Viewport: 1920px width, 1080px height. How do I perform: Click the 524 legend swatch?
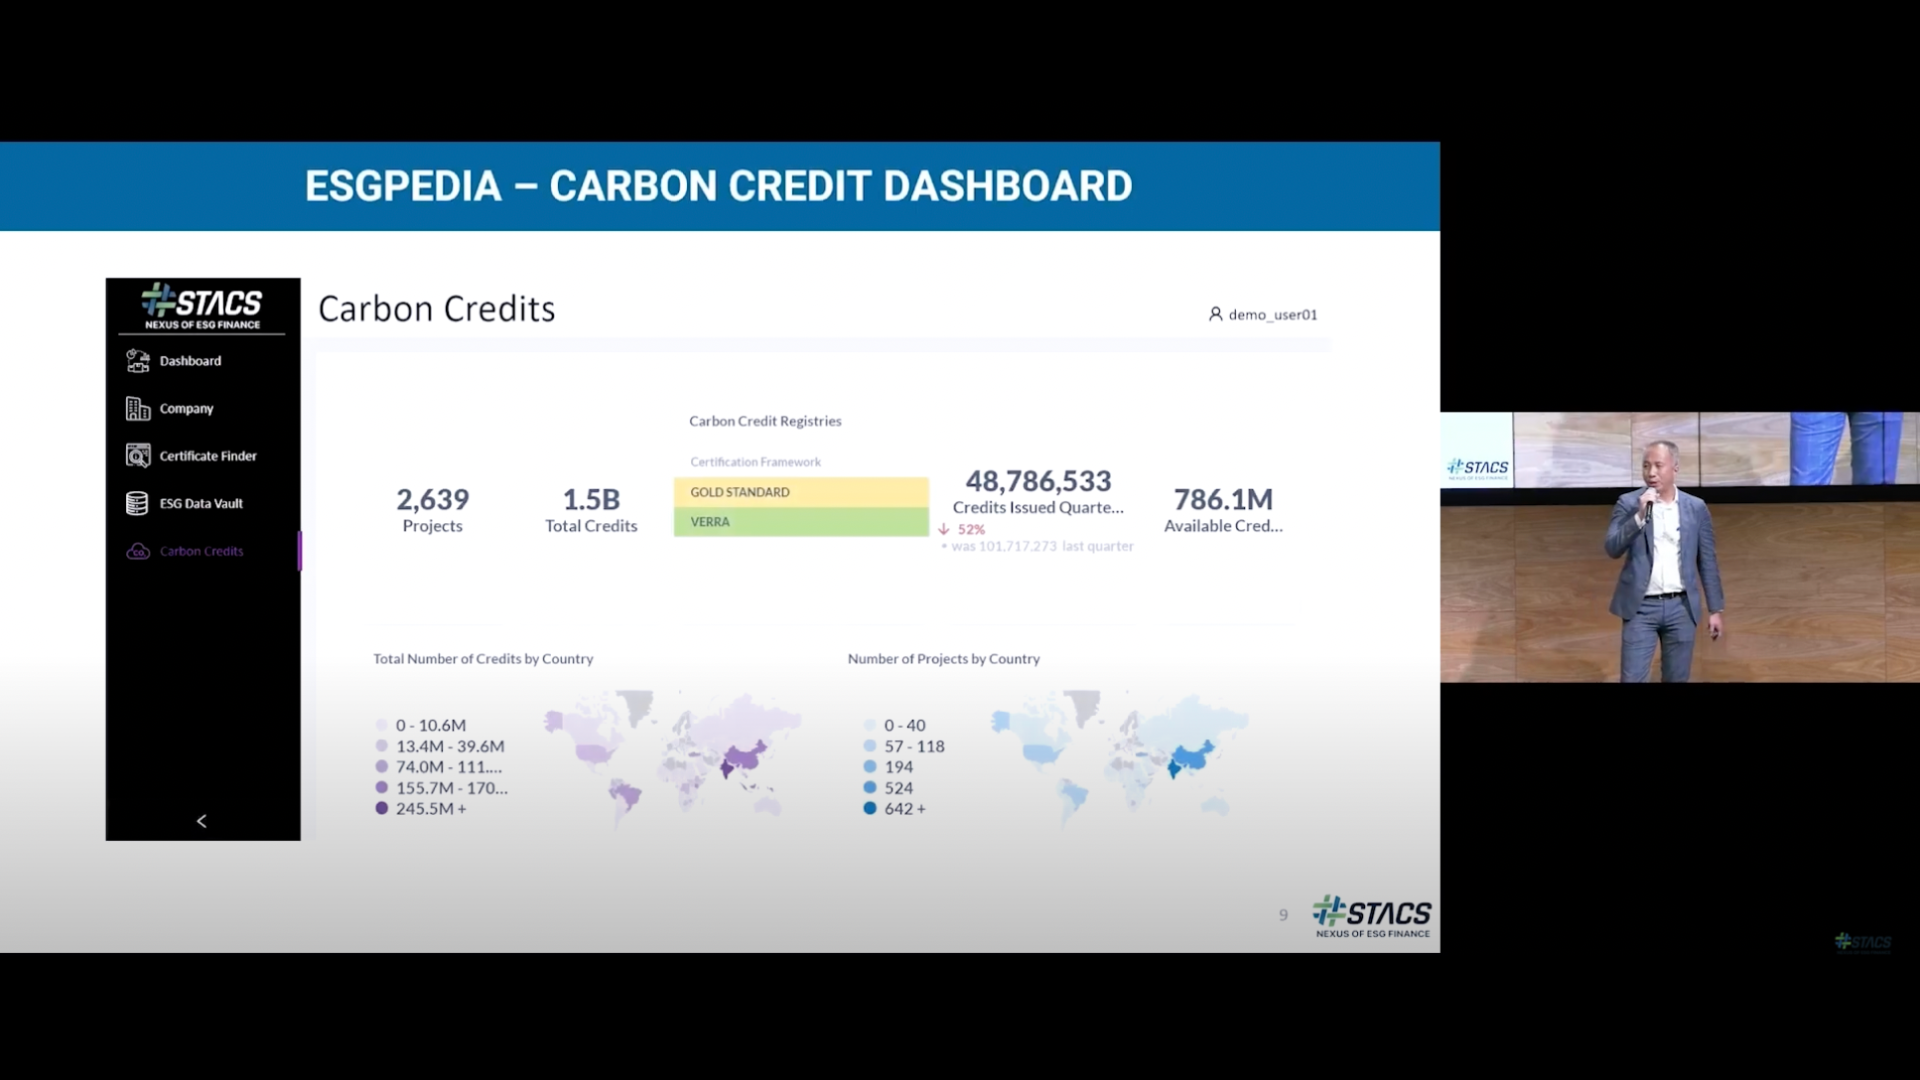click(870, 788)
